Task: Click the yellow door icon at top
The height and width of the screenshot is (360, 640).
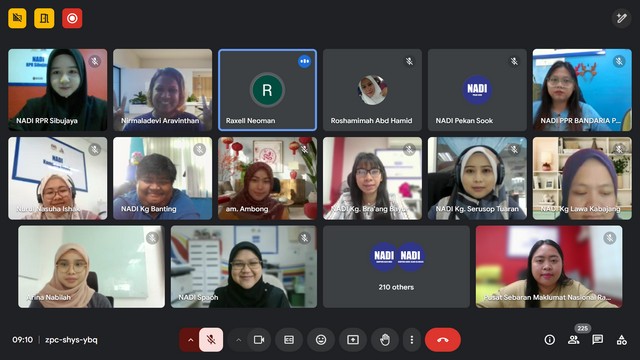Action: pyautogui.click(x=44, y=18)
